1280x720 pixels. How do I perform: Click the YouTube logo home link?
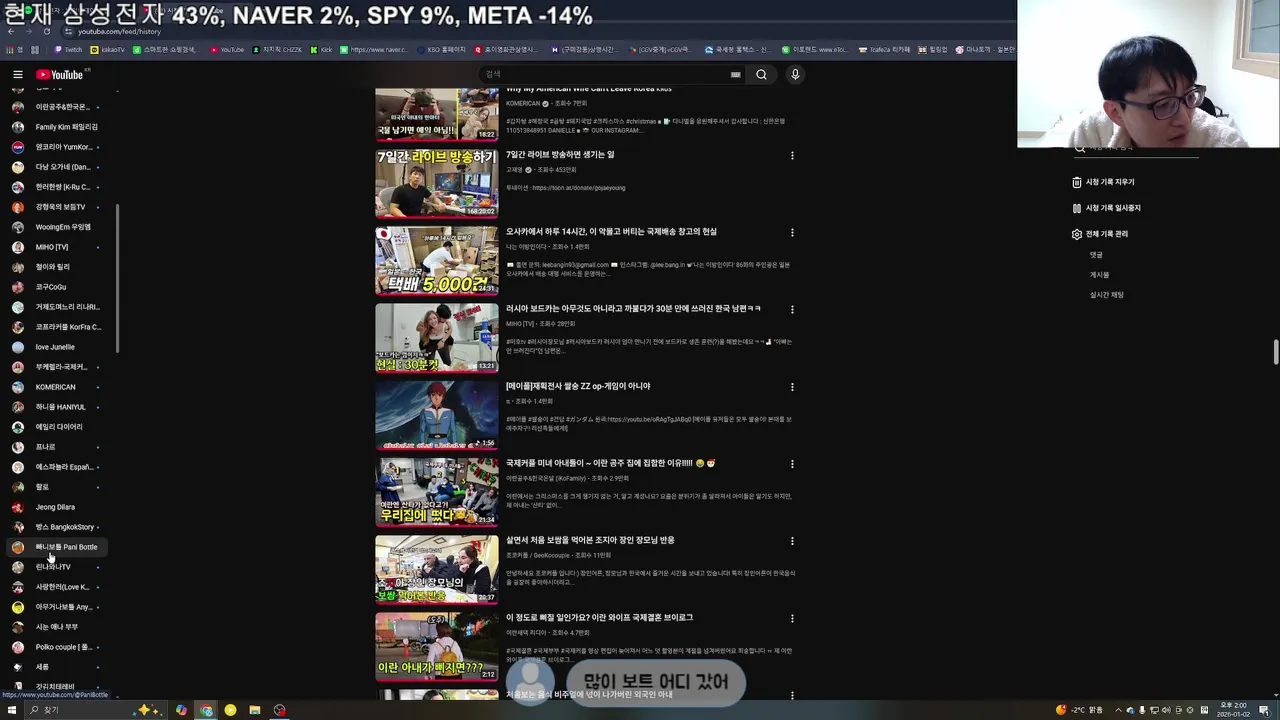tap(60, 75)
